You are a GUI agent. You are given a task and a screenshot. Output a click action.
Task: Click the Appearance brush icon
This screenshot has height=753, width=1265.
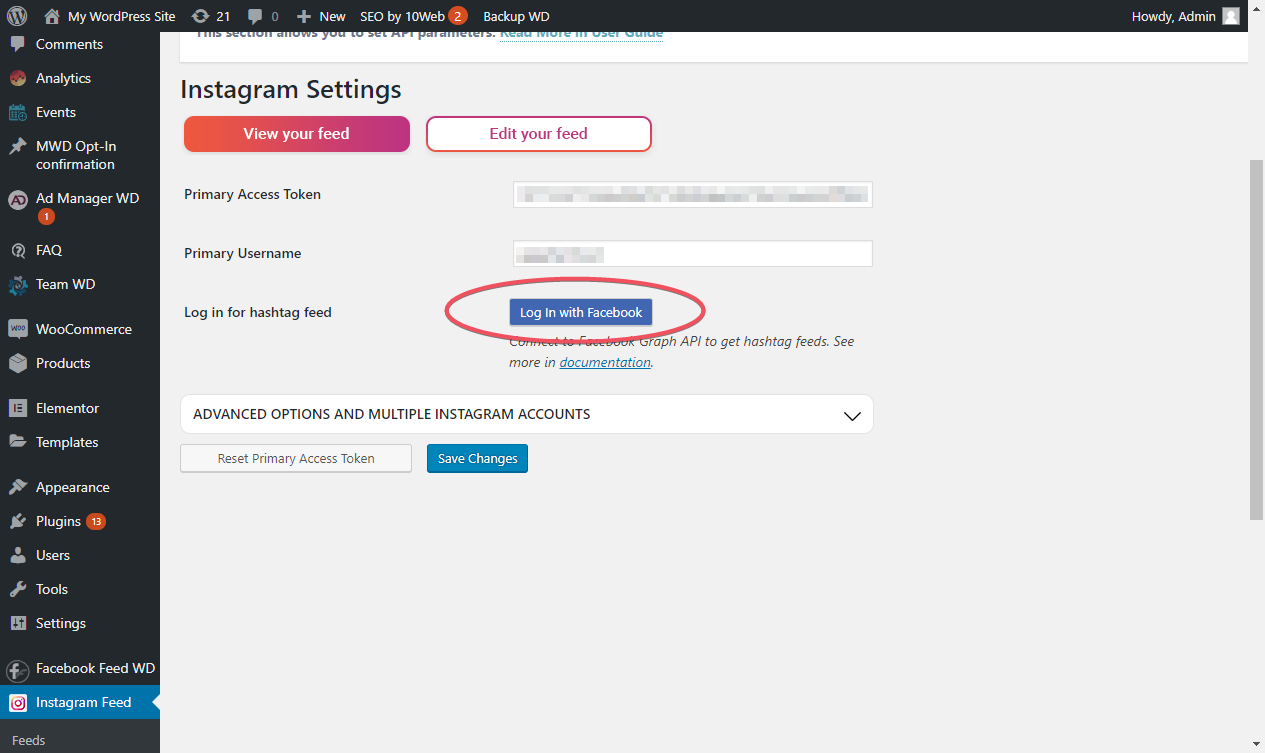17,487
